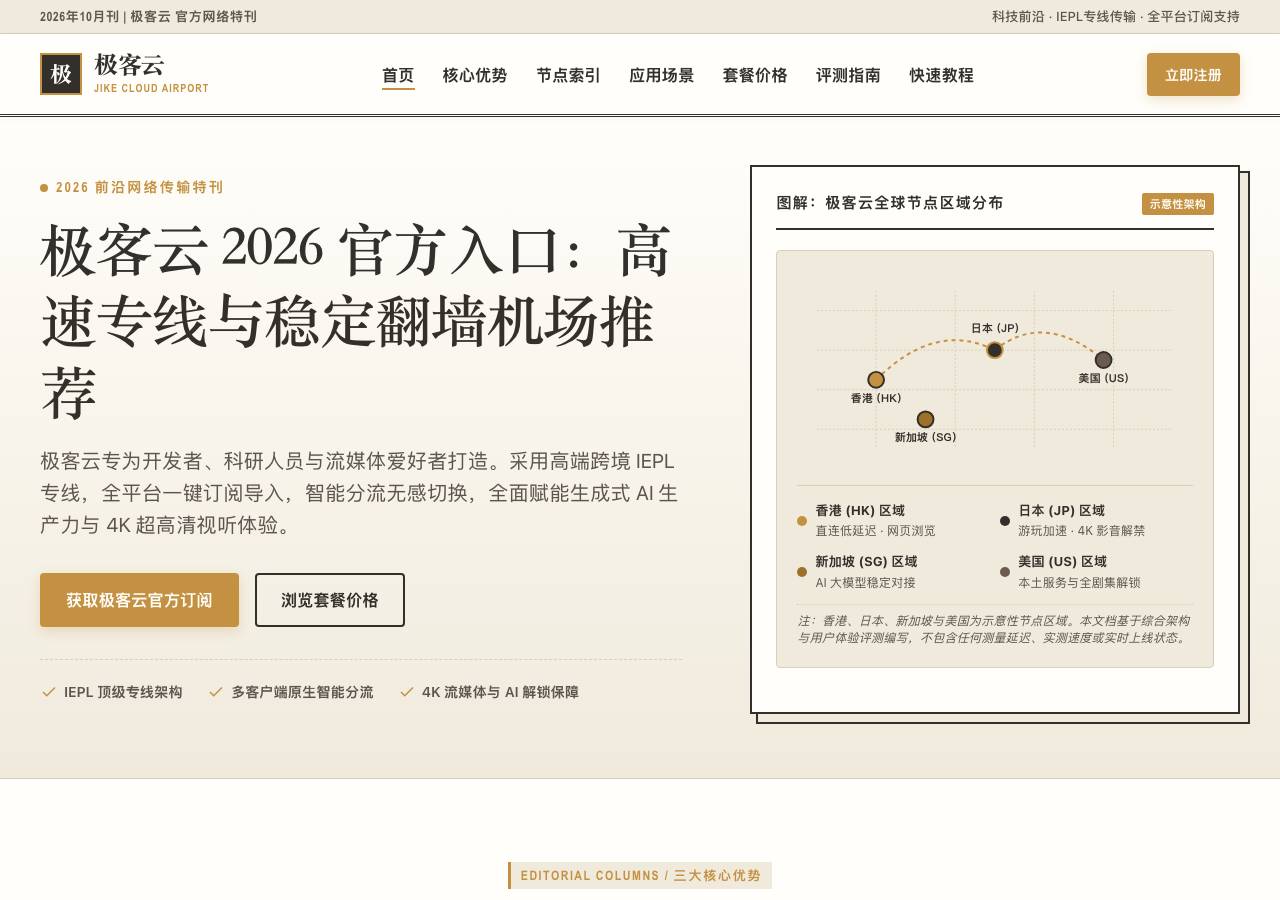Click the Japan (JP) node dot on the map
Screen dimensions: 1280x900
coord(995,350)
